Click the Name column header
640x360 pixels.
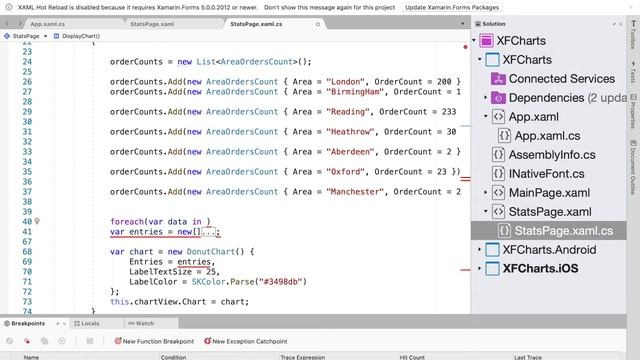pos(31,357)
